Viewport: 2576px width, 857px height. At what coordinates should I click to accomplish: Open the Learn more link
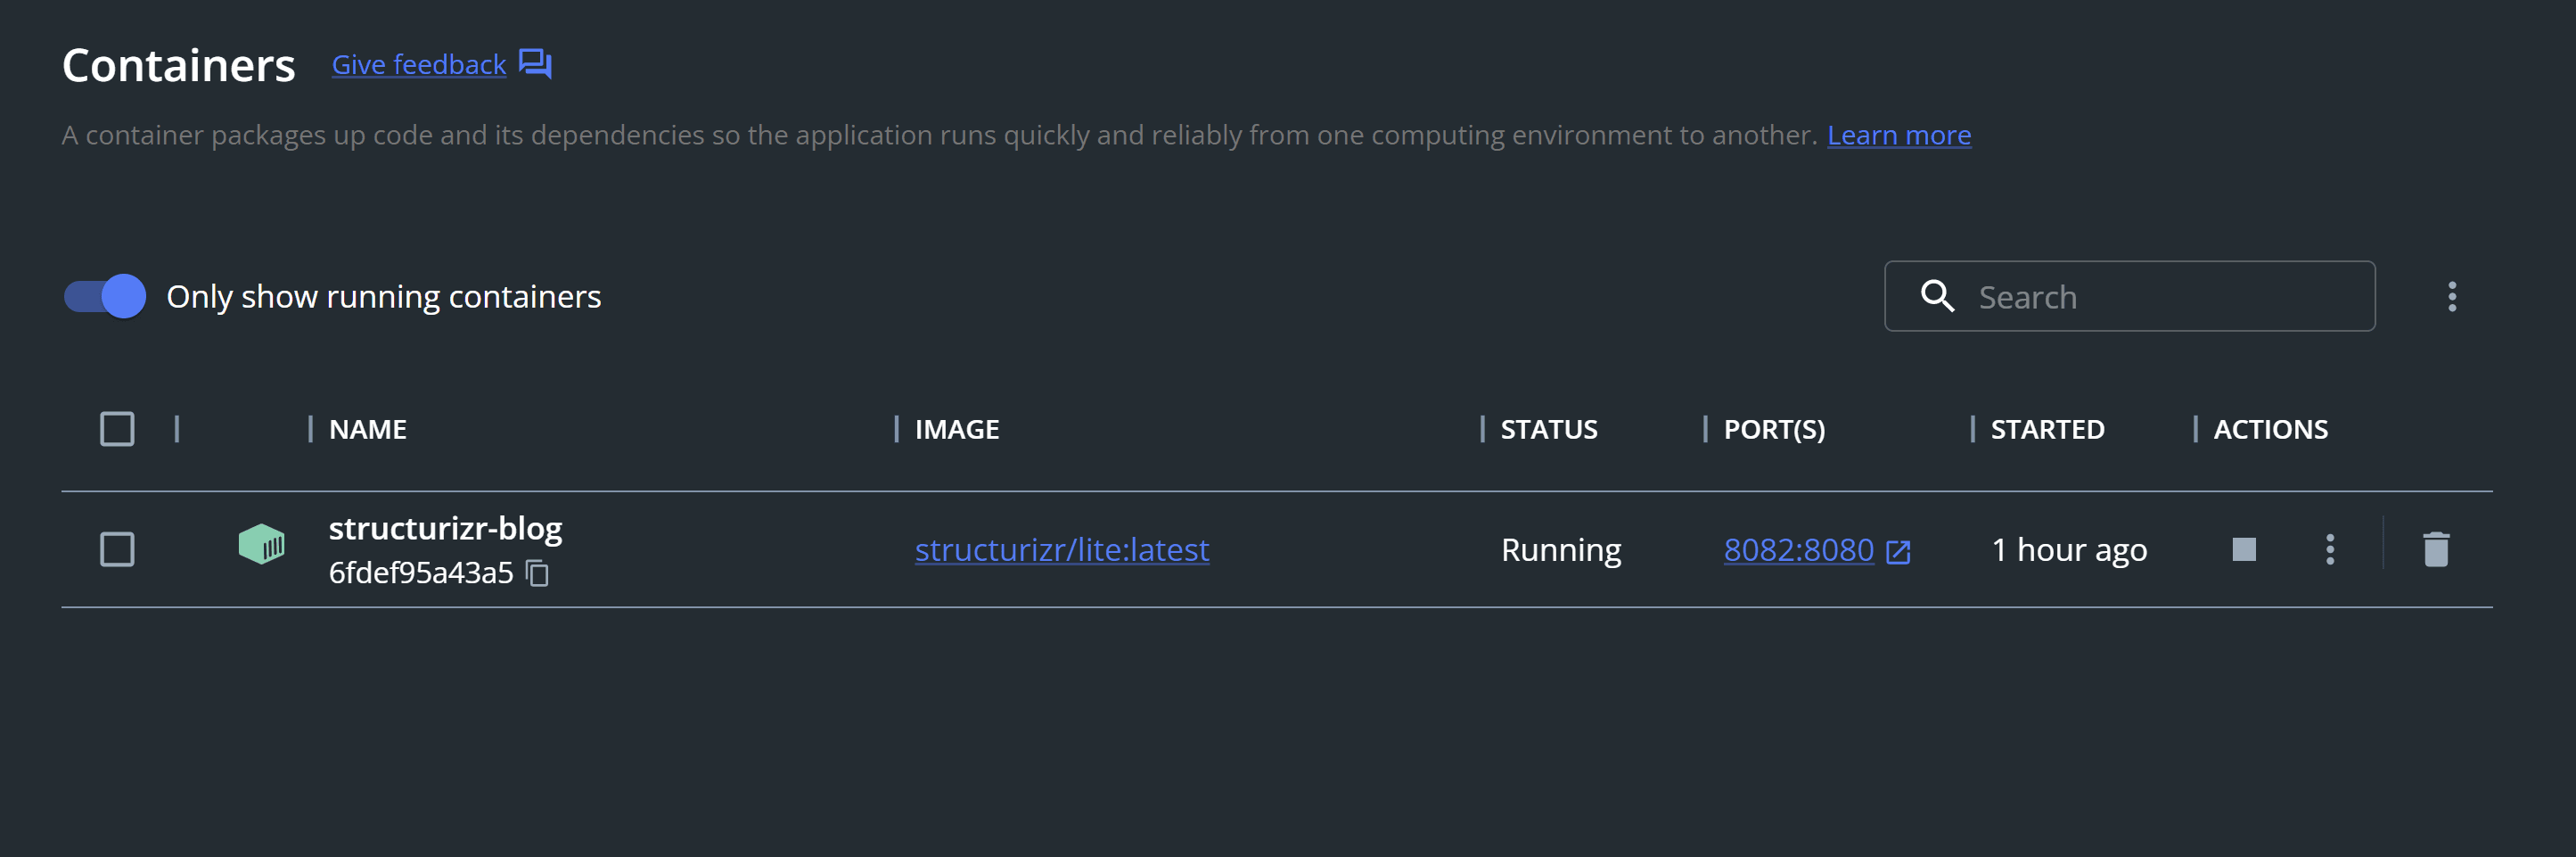pos(1898,134)
